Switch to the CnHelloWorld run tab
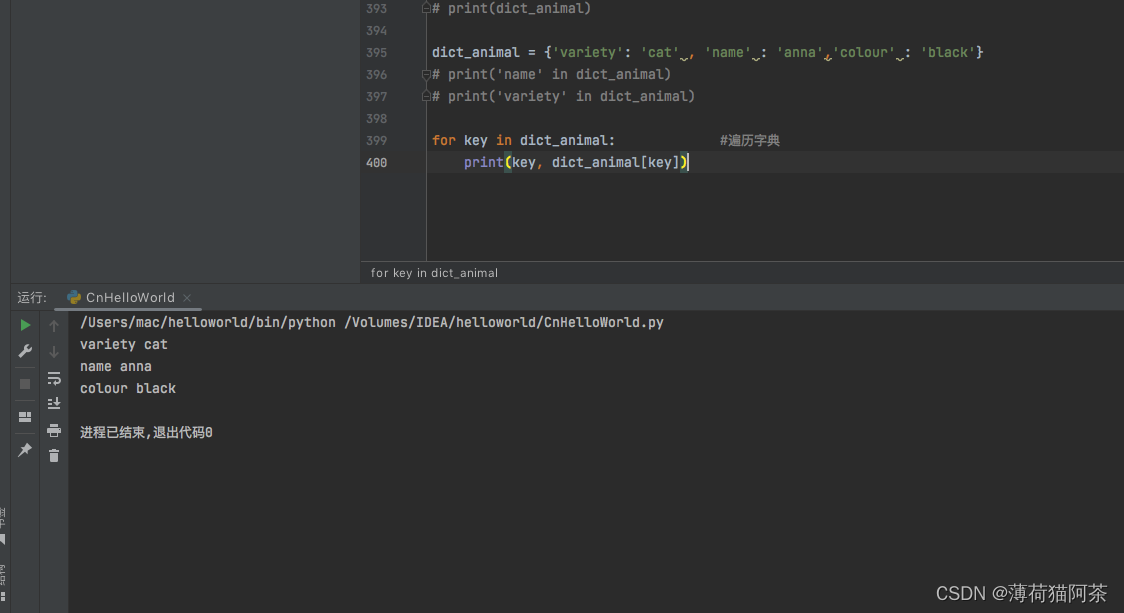Screen dimensions: 1124x613 click(130, 297)
